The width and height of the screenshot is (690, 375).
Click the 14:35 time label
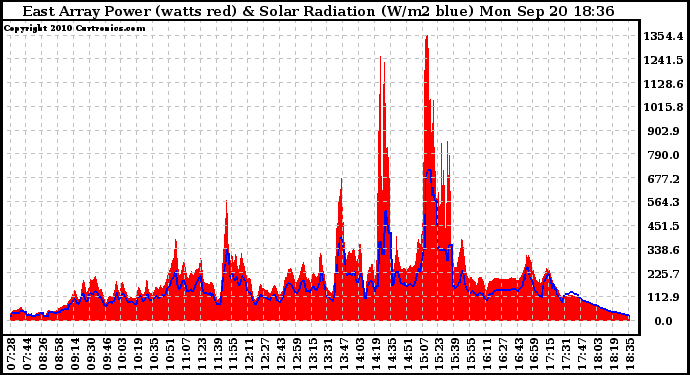point(392,354)
